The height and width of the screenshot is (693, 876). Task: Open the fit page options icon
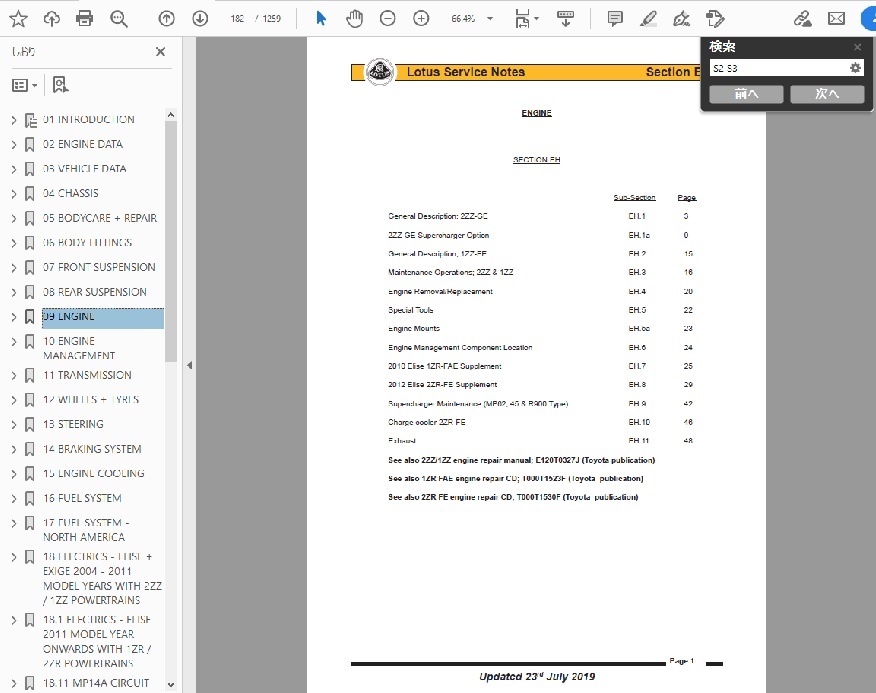(x=522, y=19)
